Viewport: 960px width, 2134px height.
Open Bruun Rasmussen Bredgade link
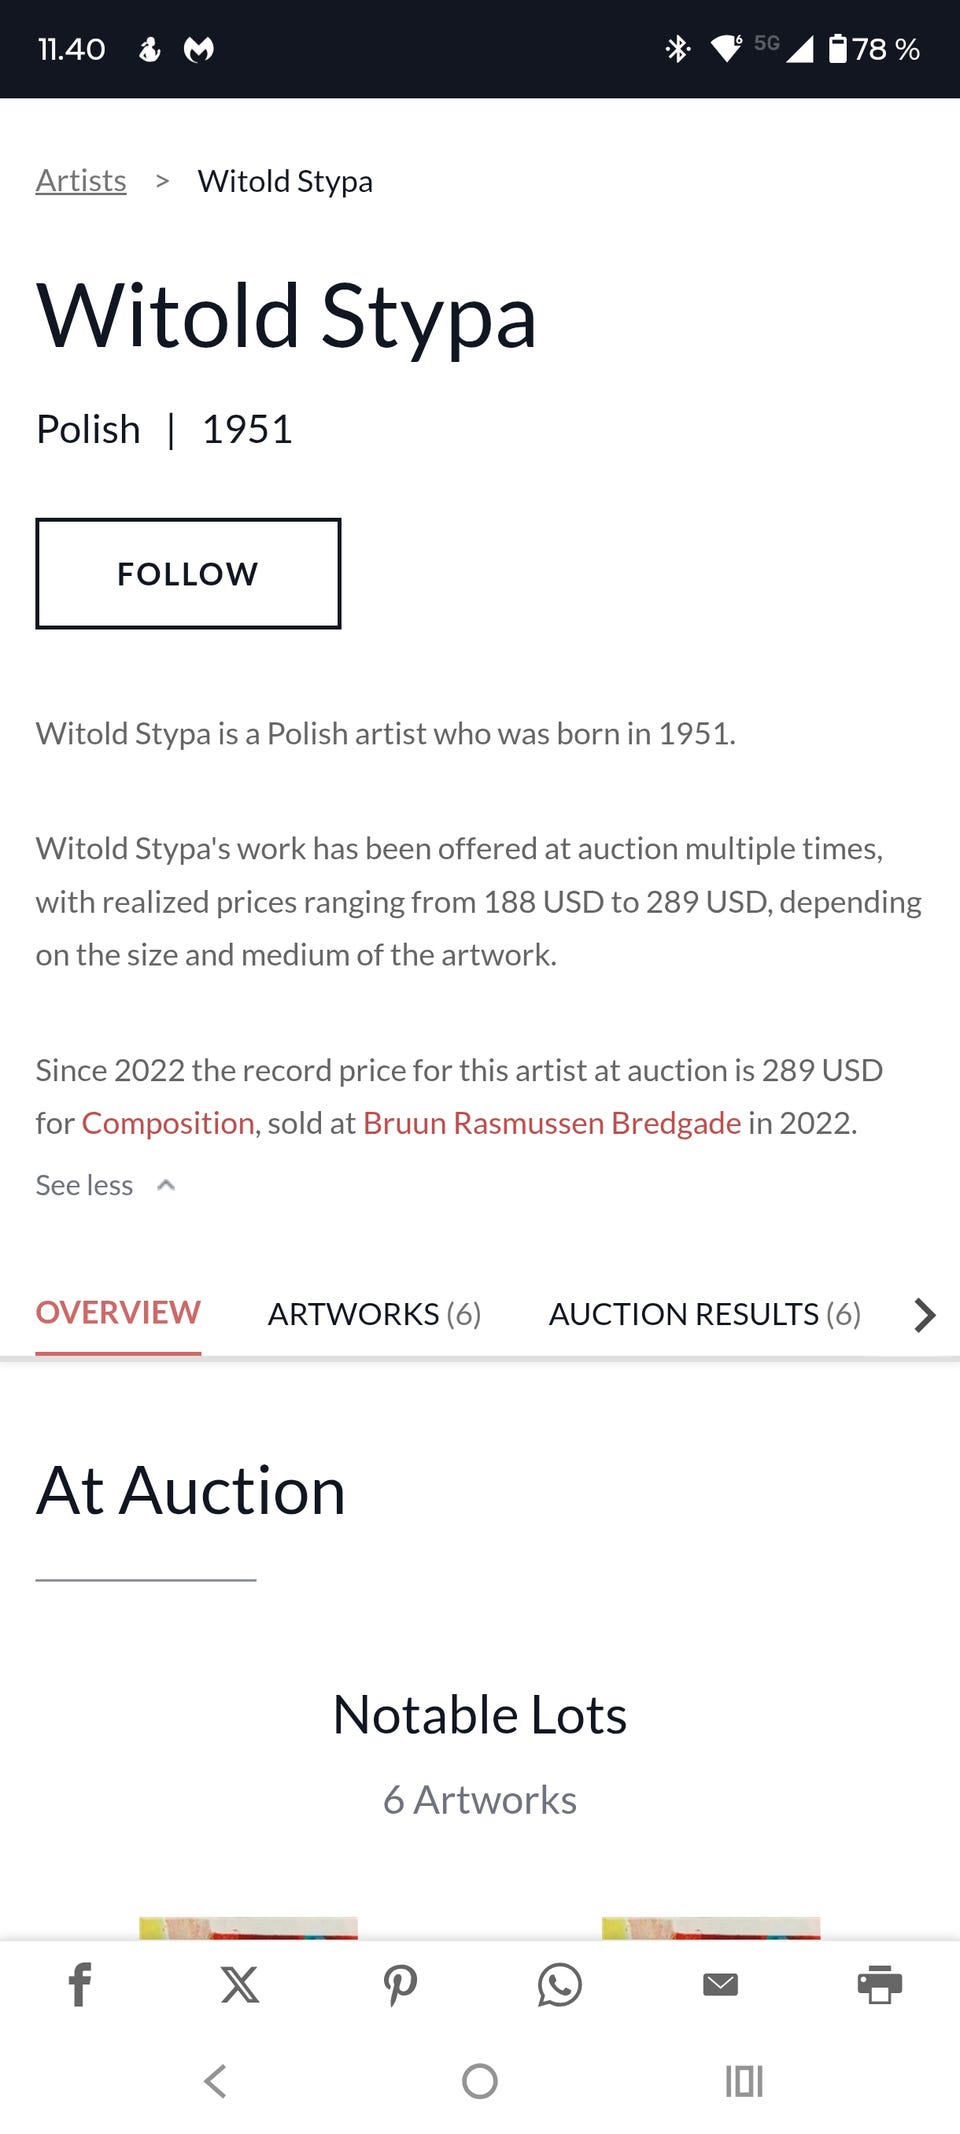click(x=552, y=1123)
